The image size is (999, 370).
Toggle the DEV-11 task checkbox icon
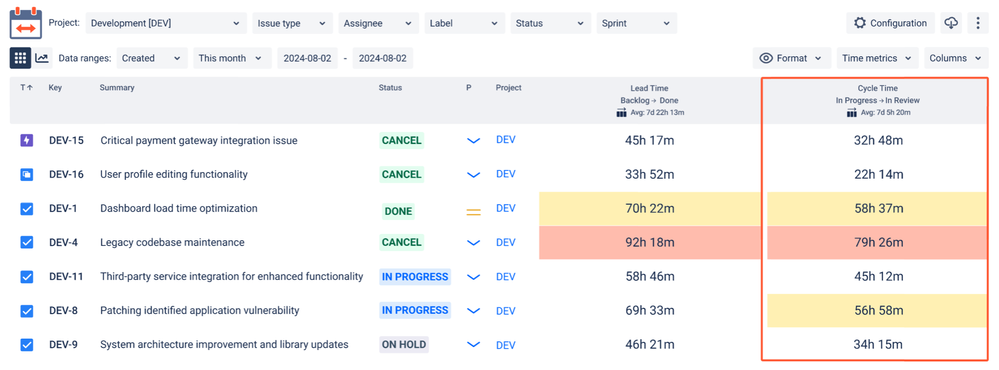tap(27, 277)
